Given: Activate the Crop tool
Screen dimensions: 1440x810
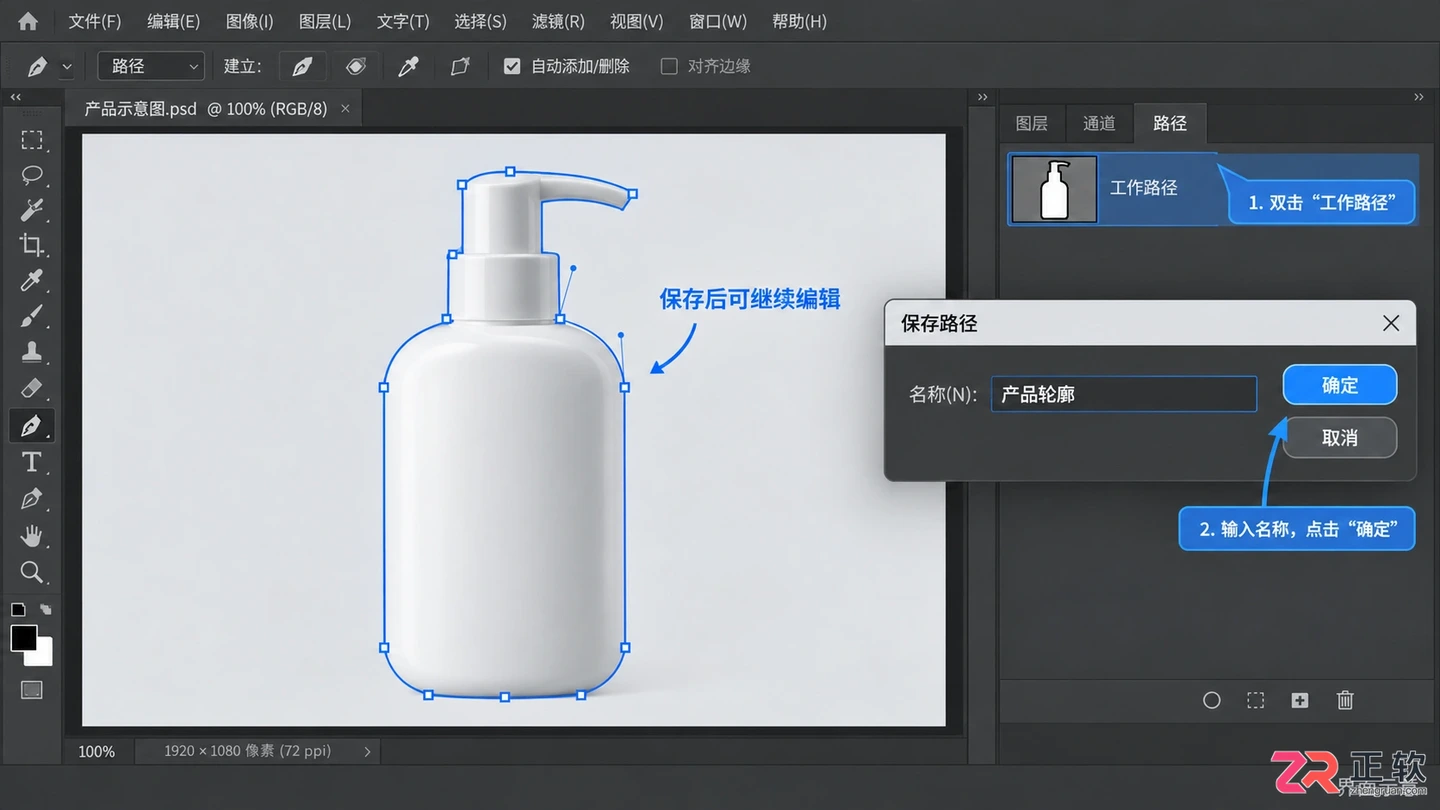Looking at the screenshot, I should (x=32, y=245).
